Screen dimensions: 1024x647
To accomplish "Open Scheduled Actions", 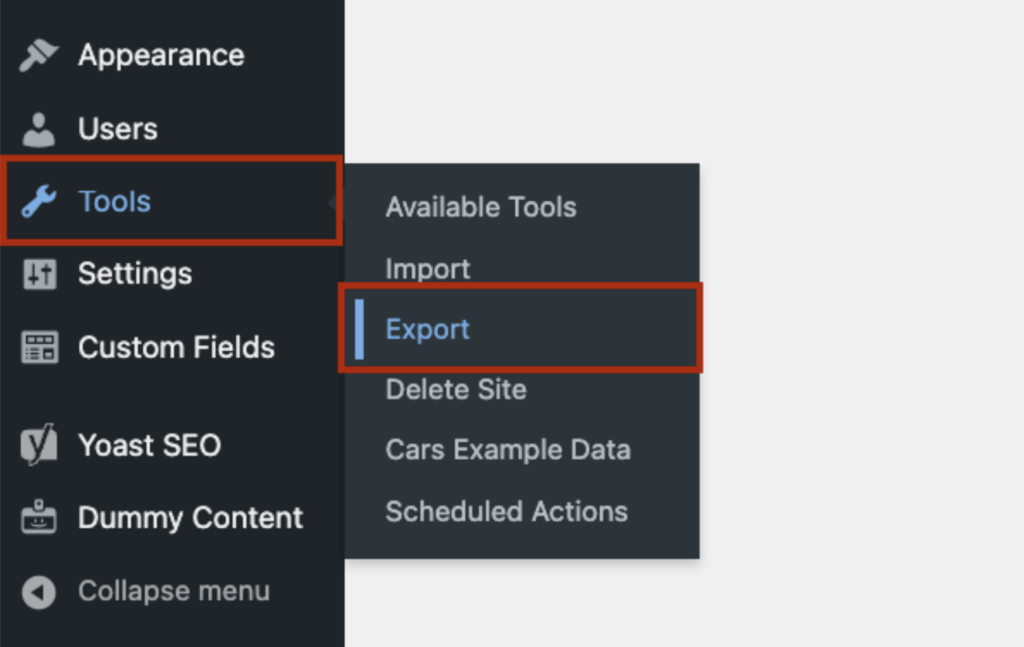I will click(506, 511).
